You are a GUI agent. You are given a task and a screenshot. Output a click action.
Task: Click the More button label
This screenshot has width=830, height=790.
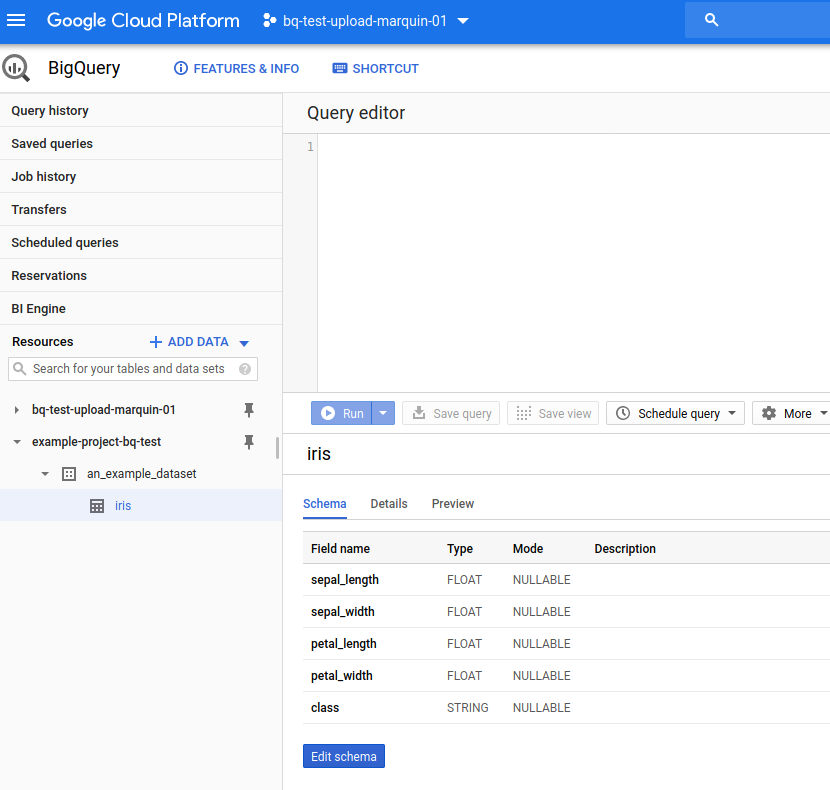click(798, 414)
